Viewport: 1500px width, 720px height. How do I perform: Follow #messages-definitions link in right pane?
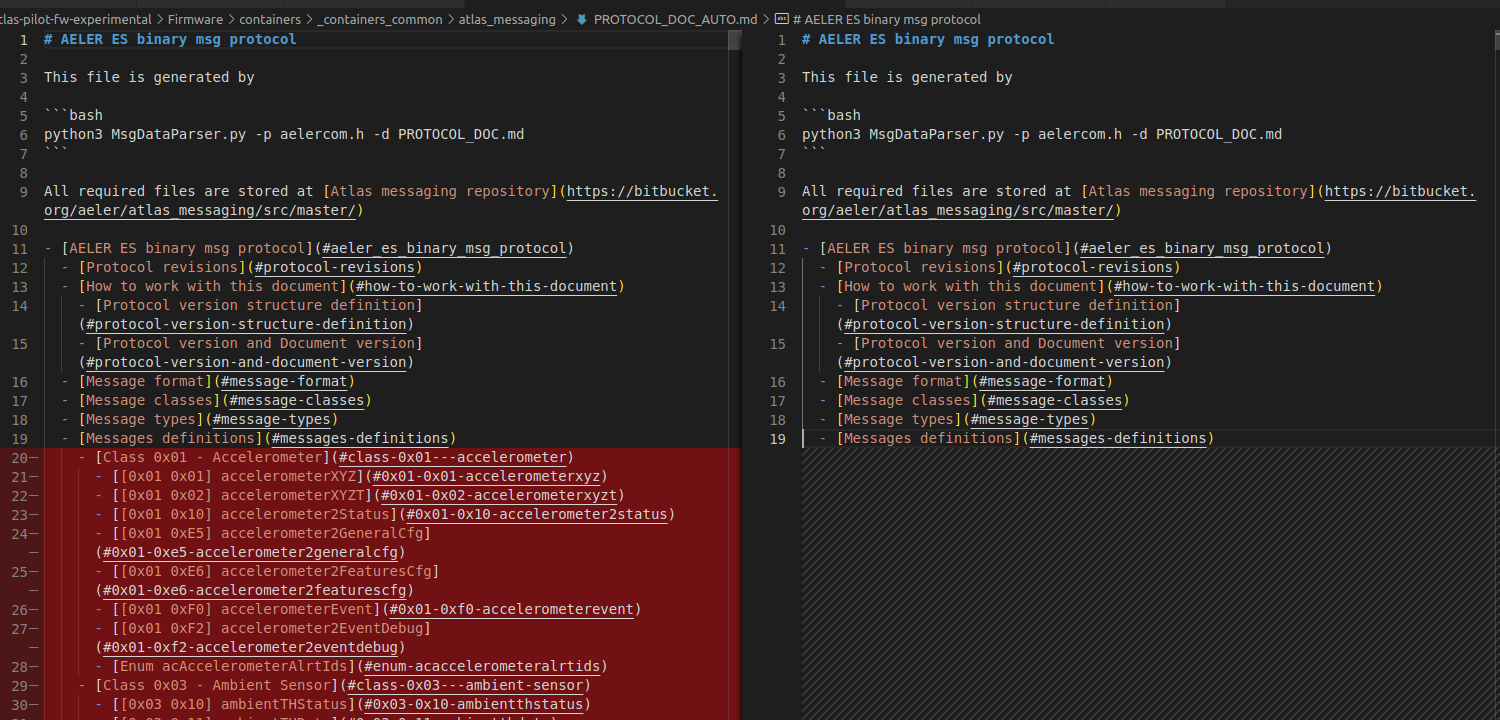pos(1118,438)
